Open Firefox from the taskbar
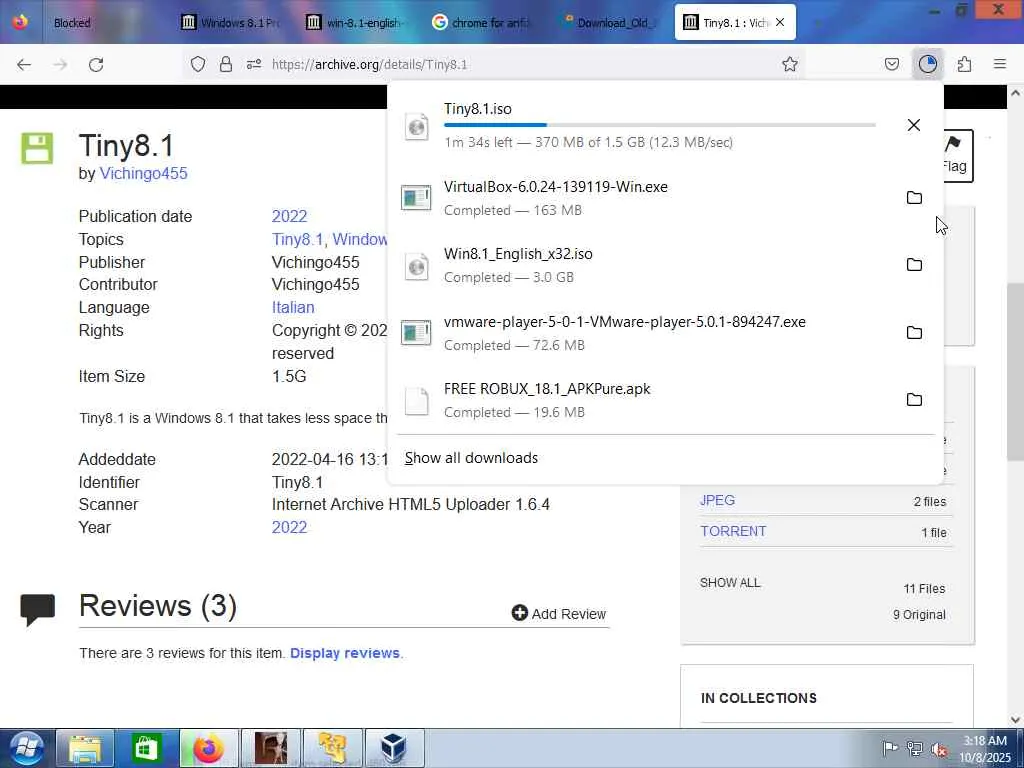This screenshot has width=1024, height=768. pyautogui.click(x=208, y=748)
